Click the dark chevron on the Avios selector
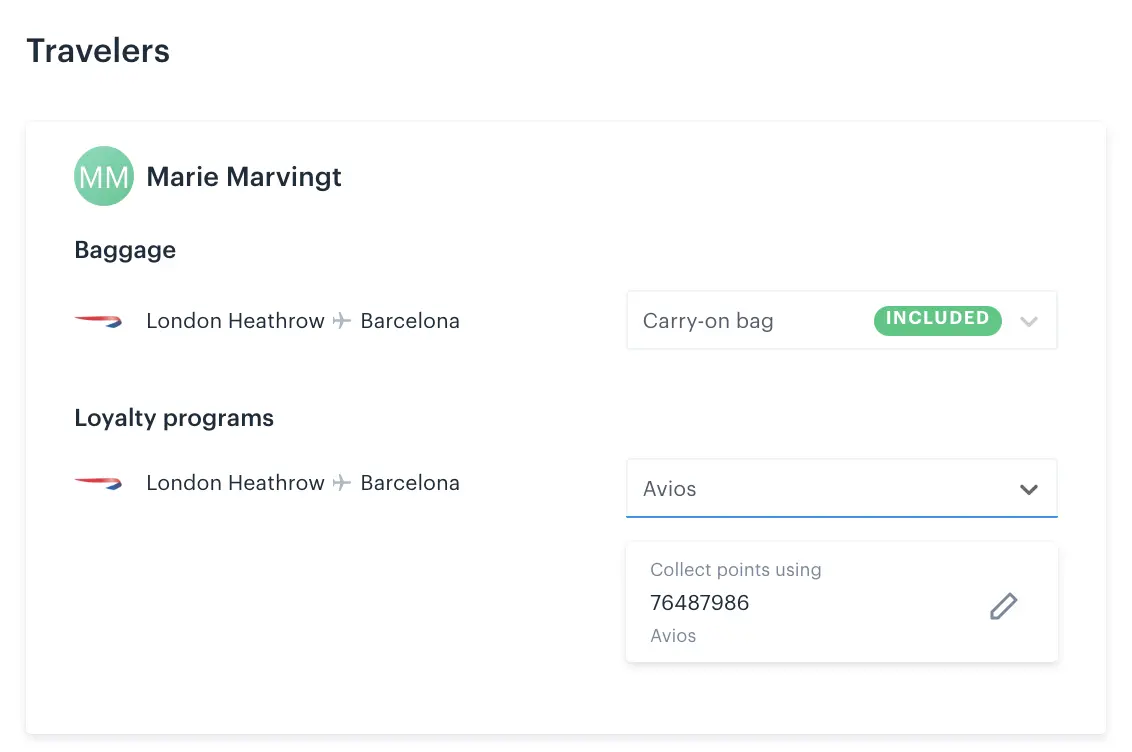Image resolution: width=1132 pixels, height=752 pixels. [x=1029, y=489]
